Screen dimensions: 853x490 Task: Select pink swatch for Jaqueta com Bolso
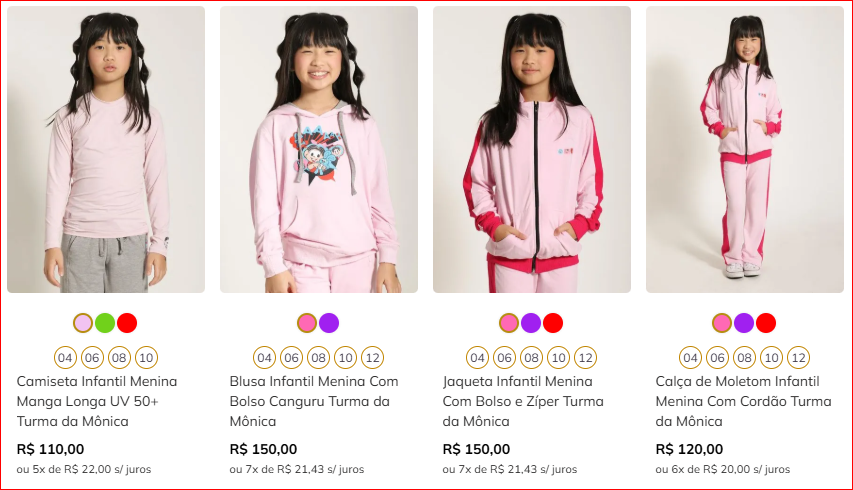coord(509,323)
